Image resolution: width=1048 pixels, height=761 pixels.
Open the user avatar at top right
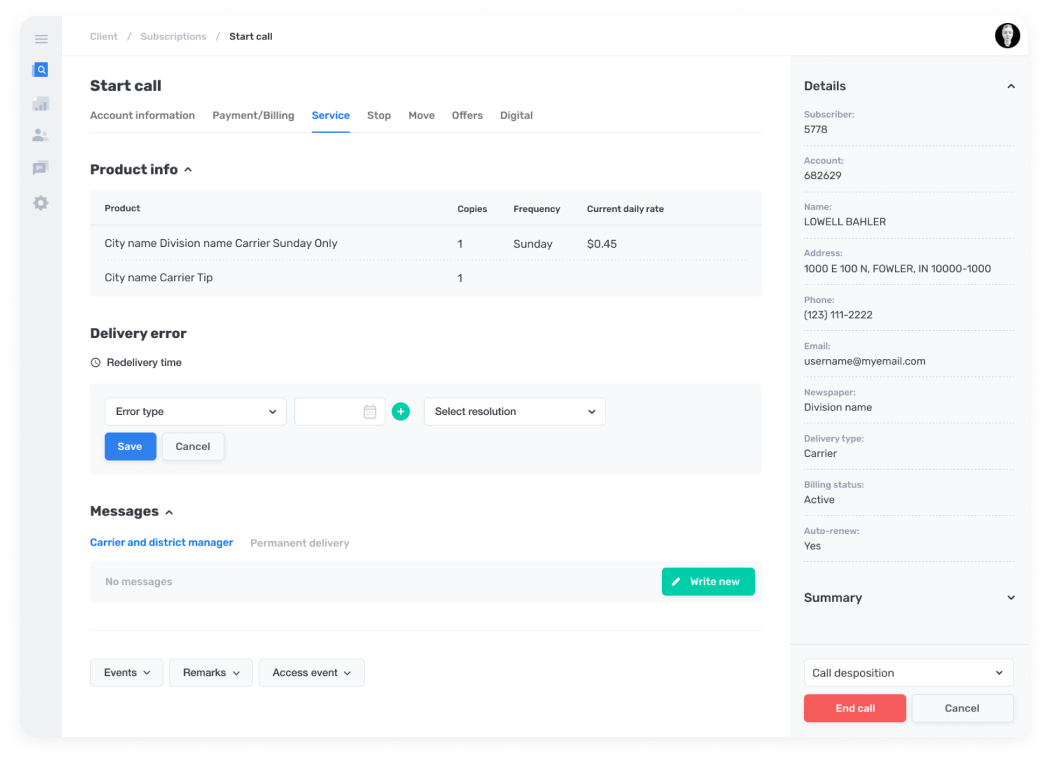[1007, 35]
